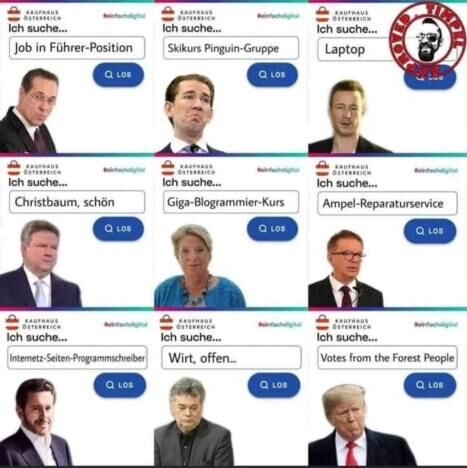Click the basket logo above 'Giga-Blogrammier-Kurs'
Viewport: 467px width, 468px height.
coord(168,168)
